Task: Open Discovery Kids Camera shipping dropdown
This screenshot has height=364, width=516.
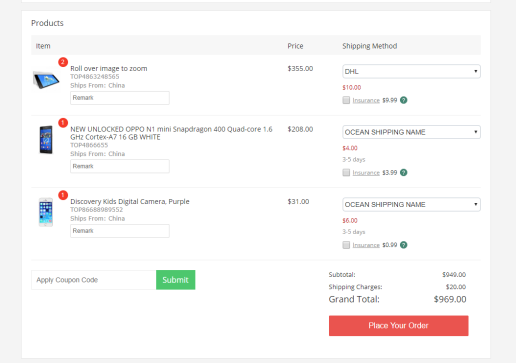Action: coord(411,204)
